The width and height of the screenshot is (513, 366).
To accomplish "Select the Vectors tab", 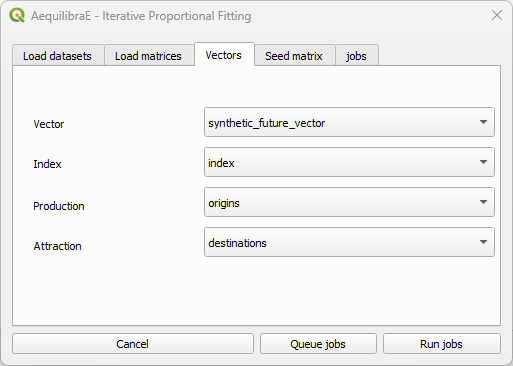I will (x=224, y=55).
